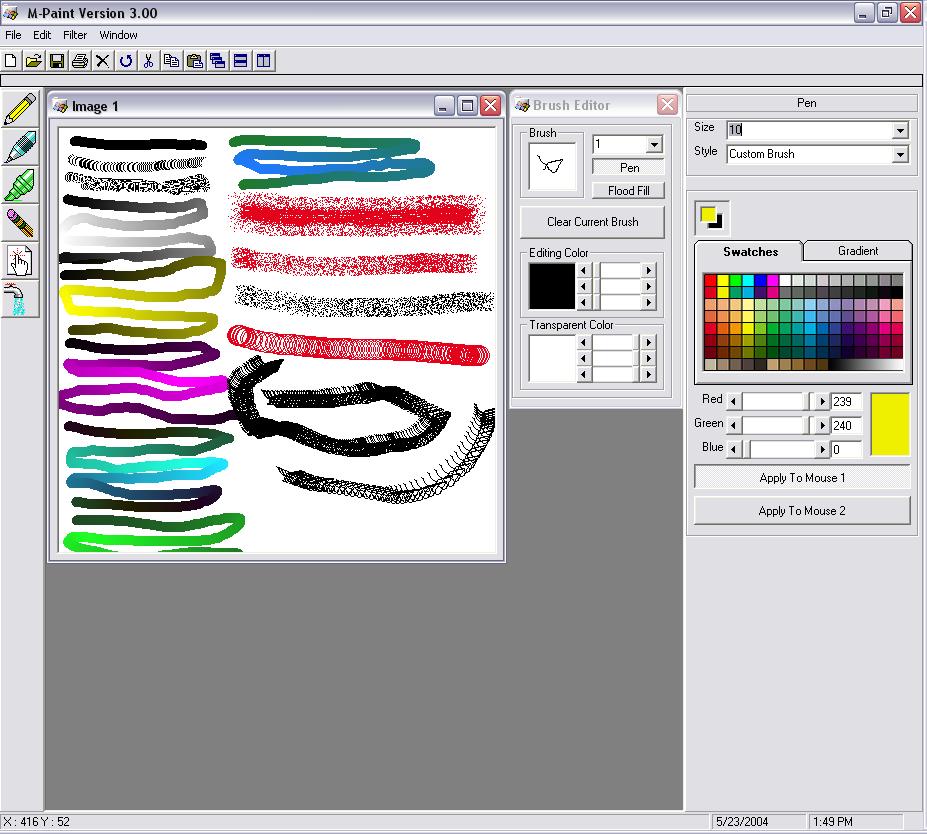This screenshot has width=927, height=834.
Task: Open the Size dropdown
Action: pos(900,130)
